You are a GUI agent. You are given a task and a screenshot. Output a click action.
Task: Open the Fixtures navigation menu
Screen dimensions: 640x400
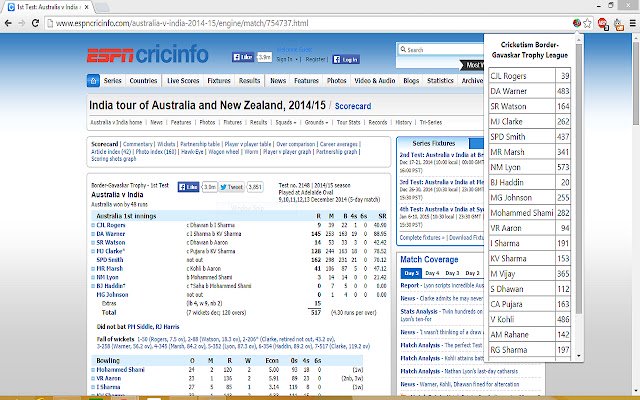point(219,80)
